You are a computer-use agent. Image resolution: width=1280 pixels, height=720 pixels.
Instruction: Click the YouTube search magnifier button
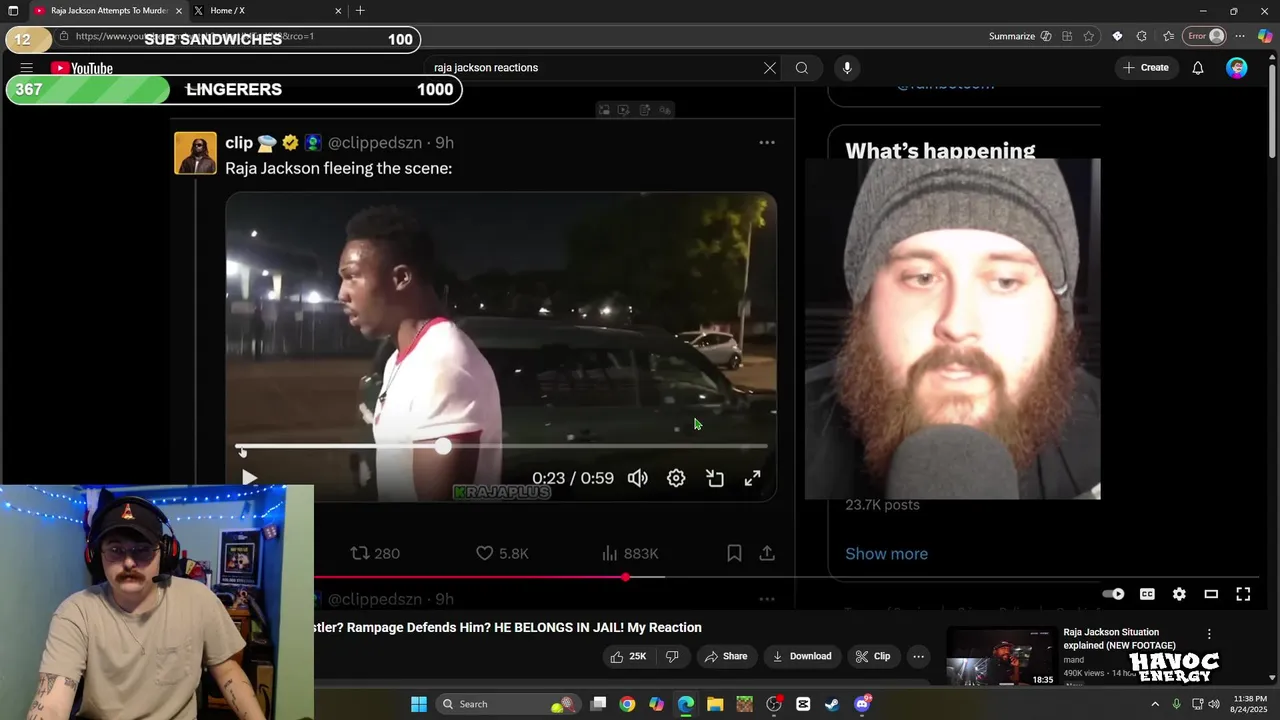click(x=802, y=68)
